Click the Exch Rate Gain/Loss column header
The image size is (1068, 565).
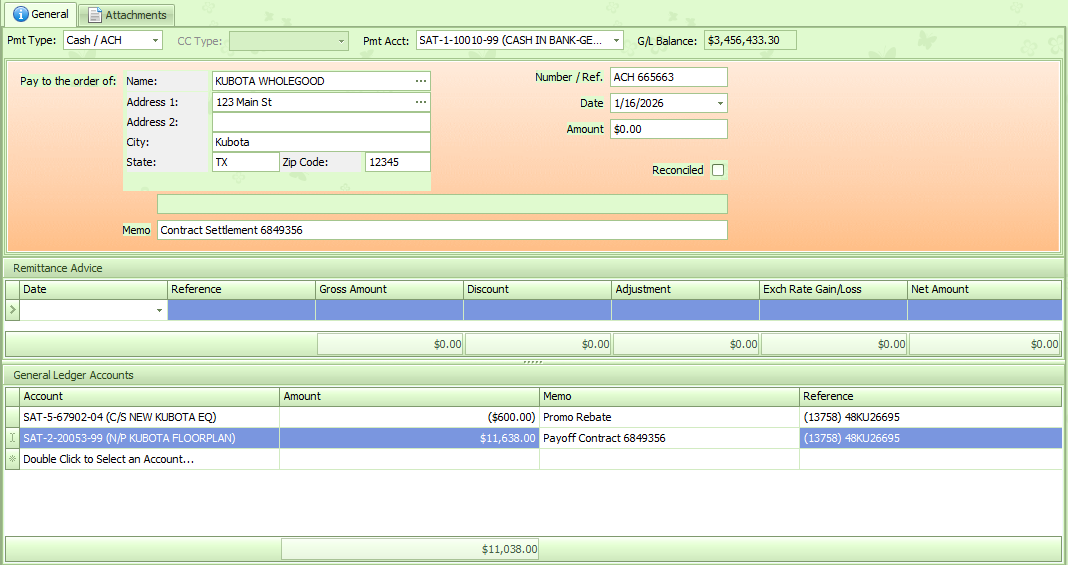coord(834,289)
